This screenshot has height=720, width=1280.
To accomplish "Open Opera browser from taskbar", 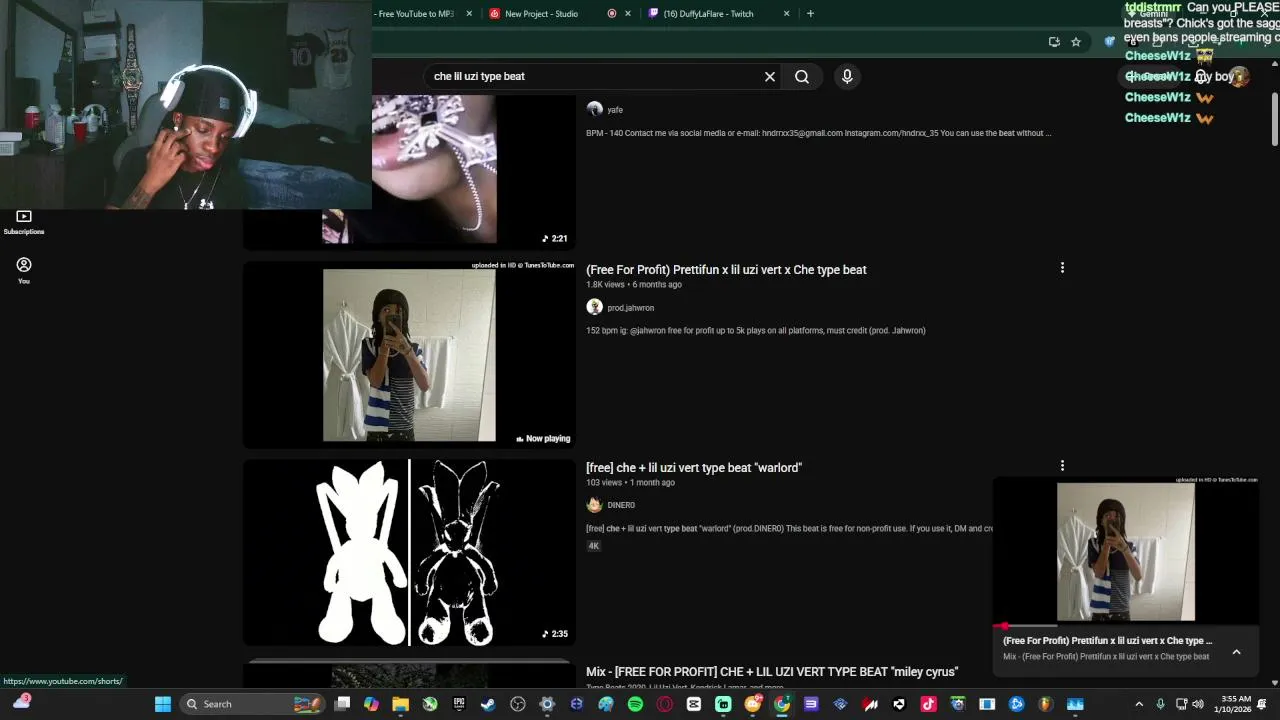I will point(664,704).
